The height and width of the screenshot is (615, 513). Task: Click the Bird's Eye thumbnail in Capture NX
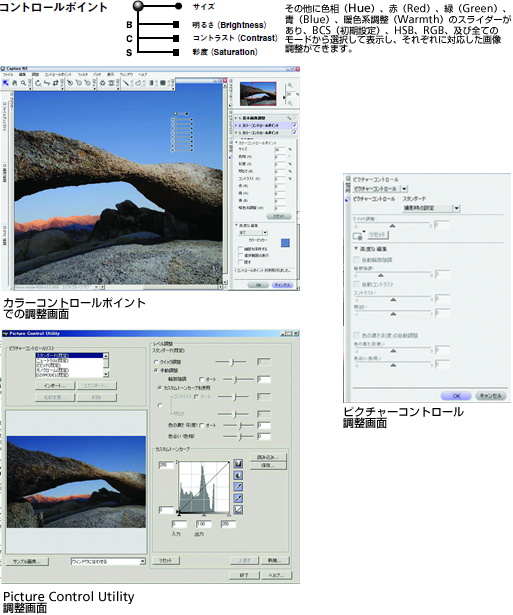[258, 94]
